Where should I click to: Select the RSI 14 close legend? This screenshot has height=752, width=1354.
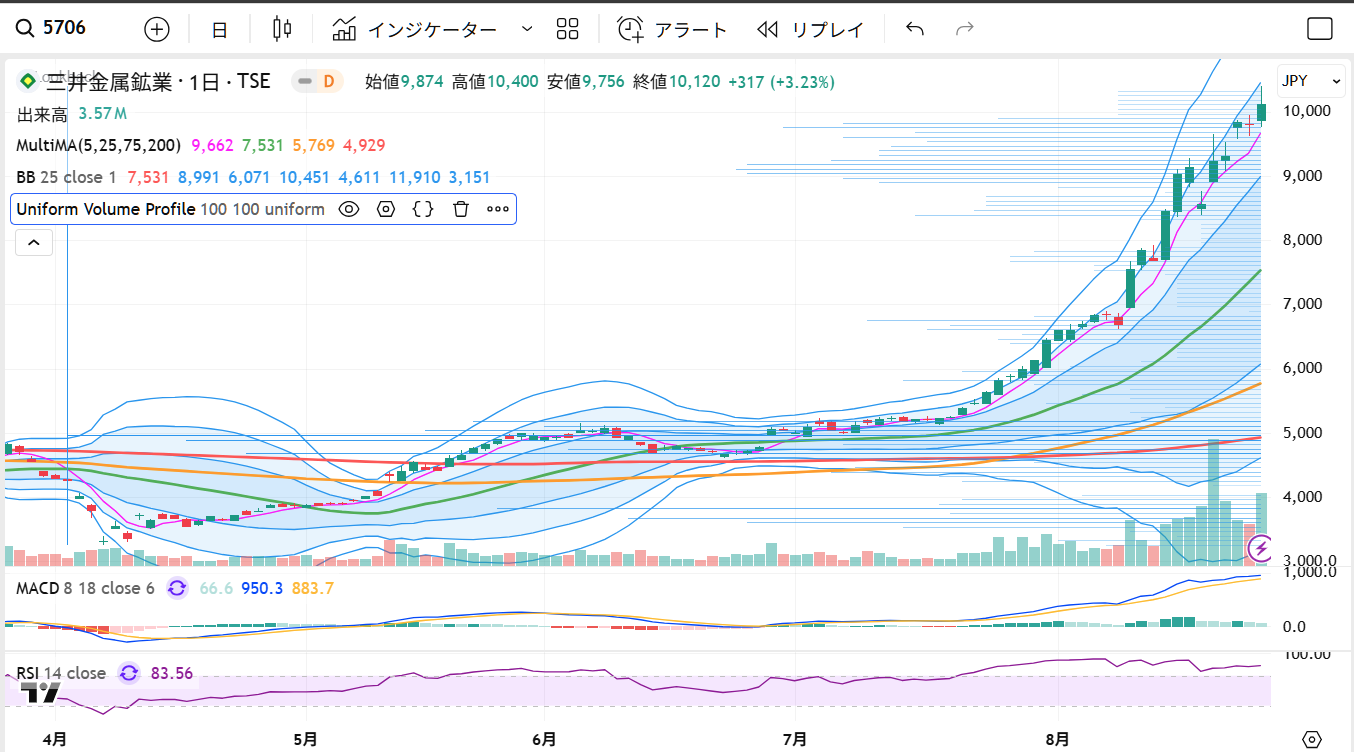61,673
